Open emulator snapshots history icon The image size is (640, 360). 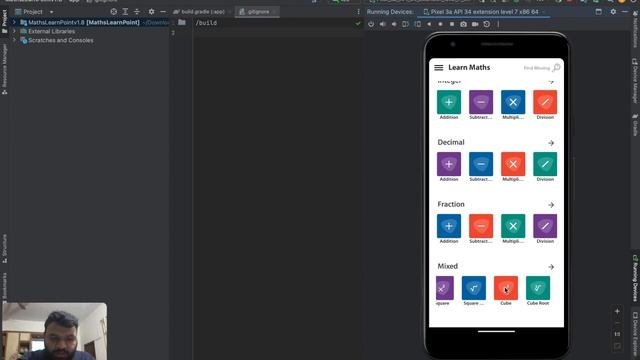point(487,24)
